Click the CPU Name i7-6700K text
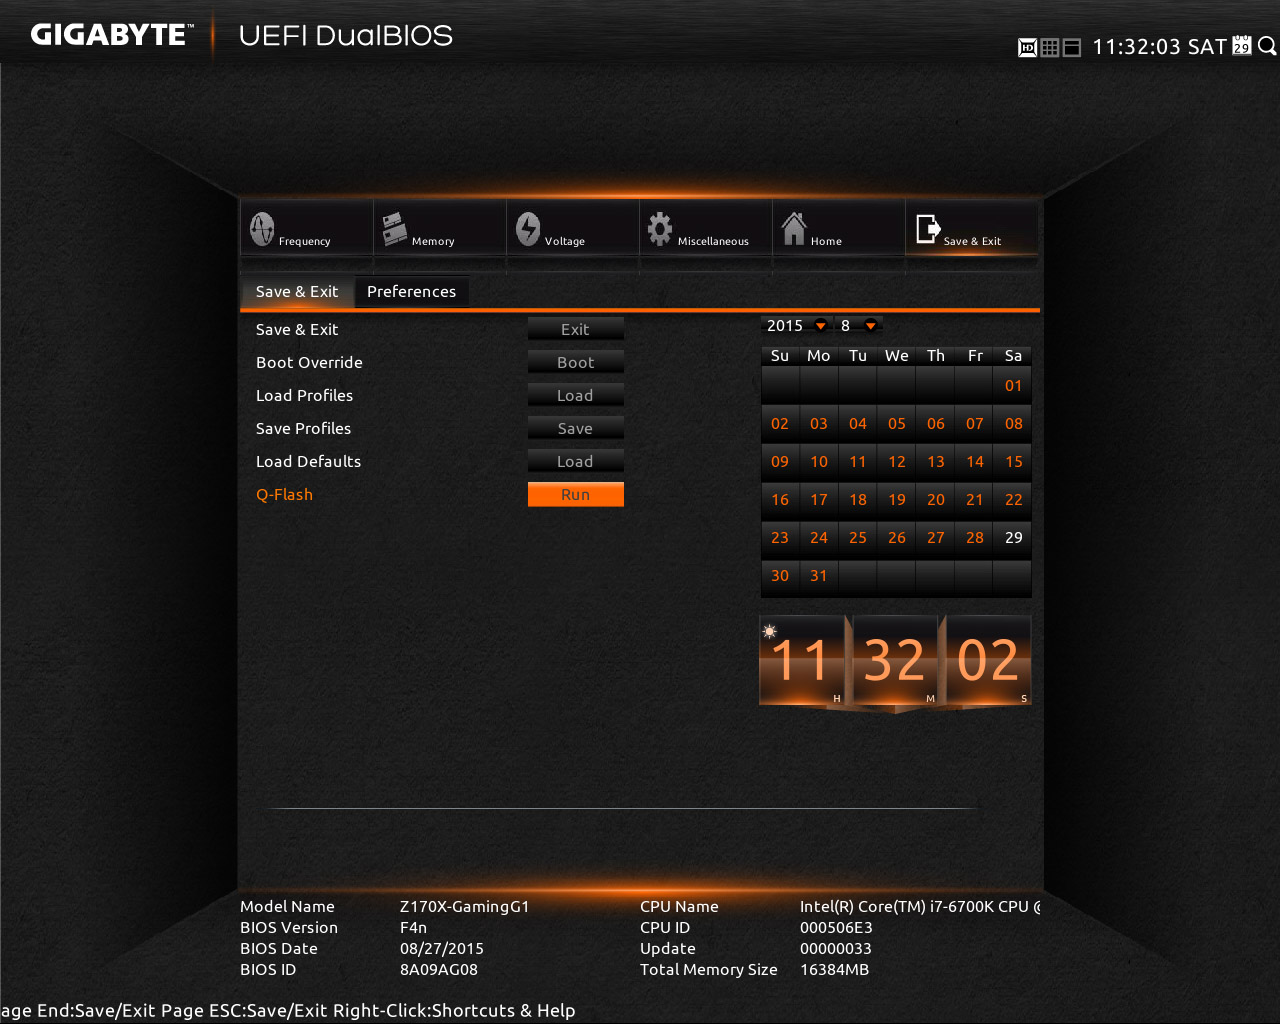 click(x=920, y=906)
